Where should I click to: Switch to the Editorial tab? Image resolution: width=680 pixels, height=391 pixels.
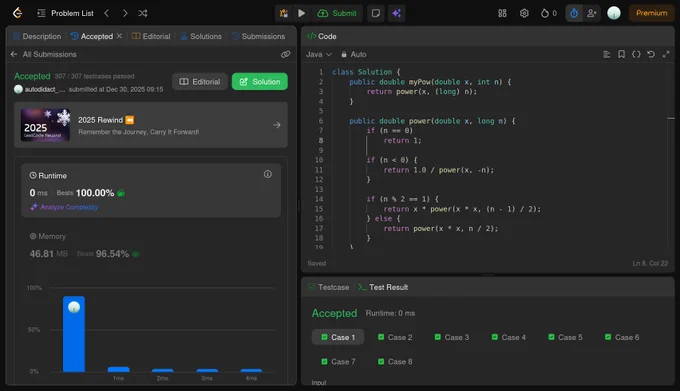coord(151,36)
